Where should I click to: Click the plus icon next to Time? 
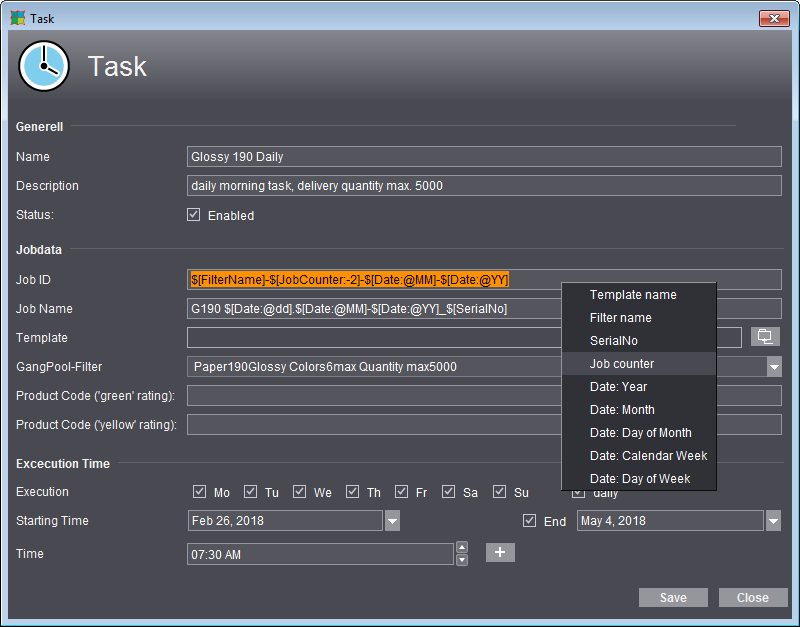coord(500,553)
